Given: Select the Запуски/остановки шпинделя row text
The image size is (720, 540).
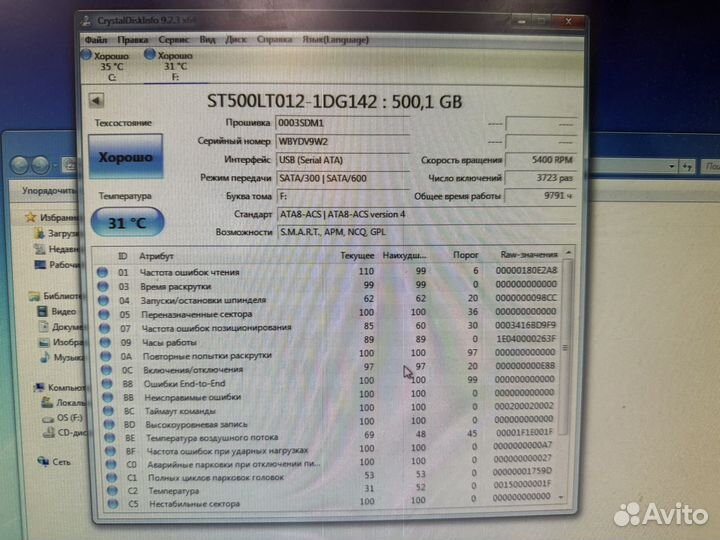Looking at the screenshot, I should pos(203,300).
